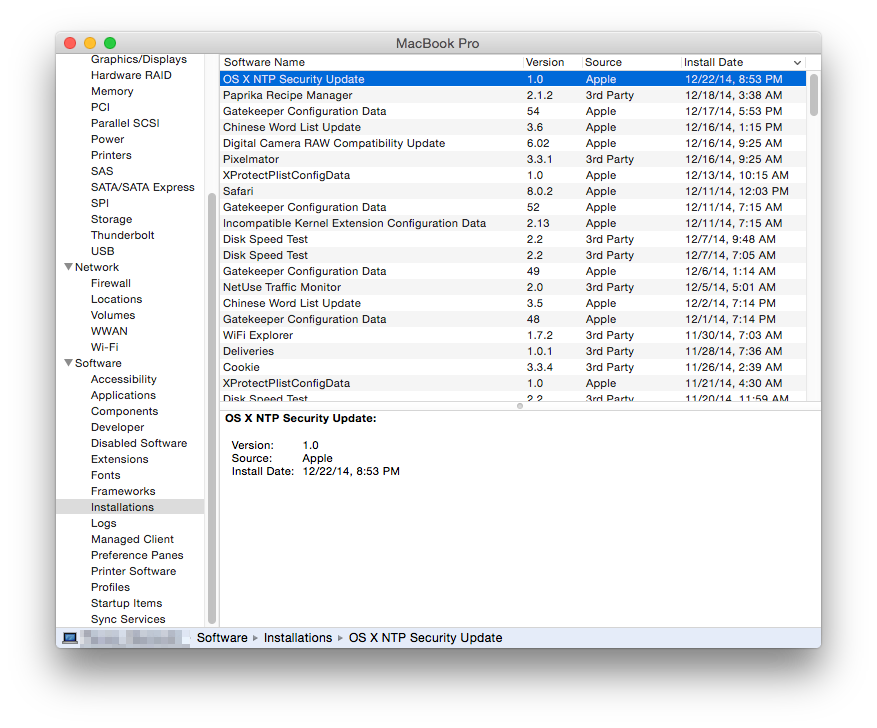Open Power in the sidebar
The width and height of the screenshot is (877, 728).
(x=107, y=139)
